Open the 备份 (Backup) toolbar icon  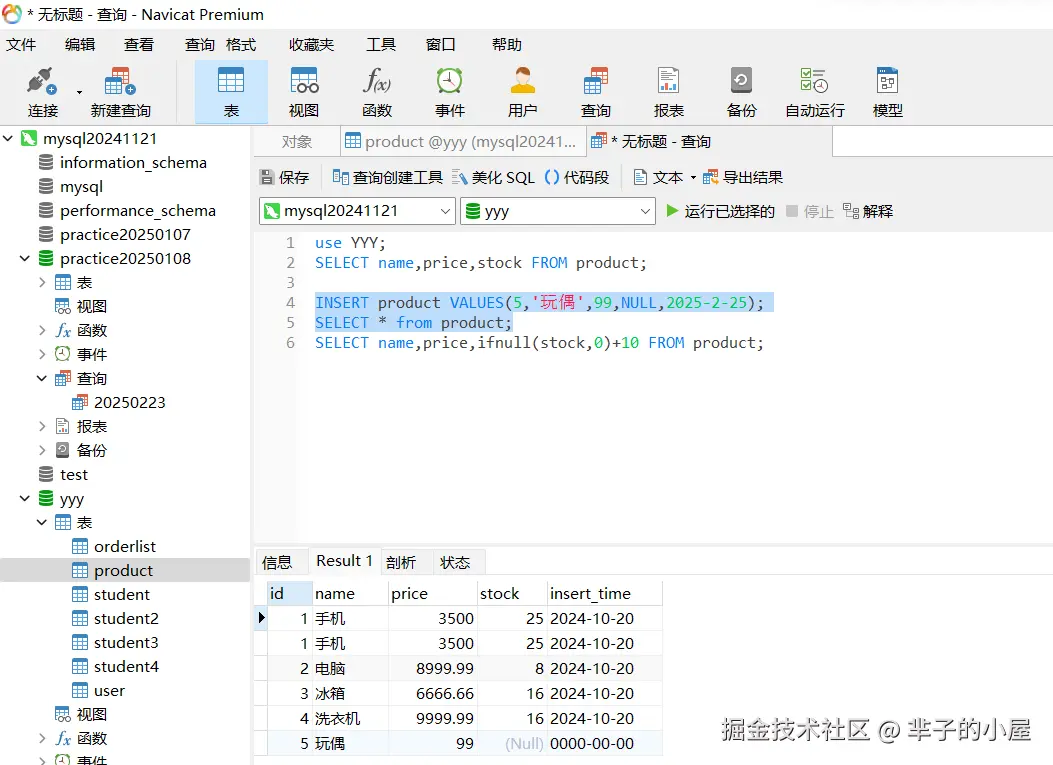(x=741, y=93)
